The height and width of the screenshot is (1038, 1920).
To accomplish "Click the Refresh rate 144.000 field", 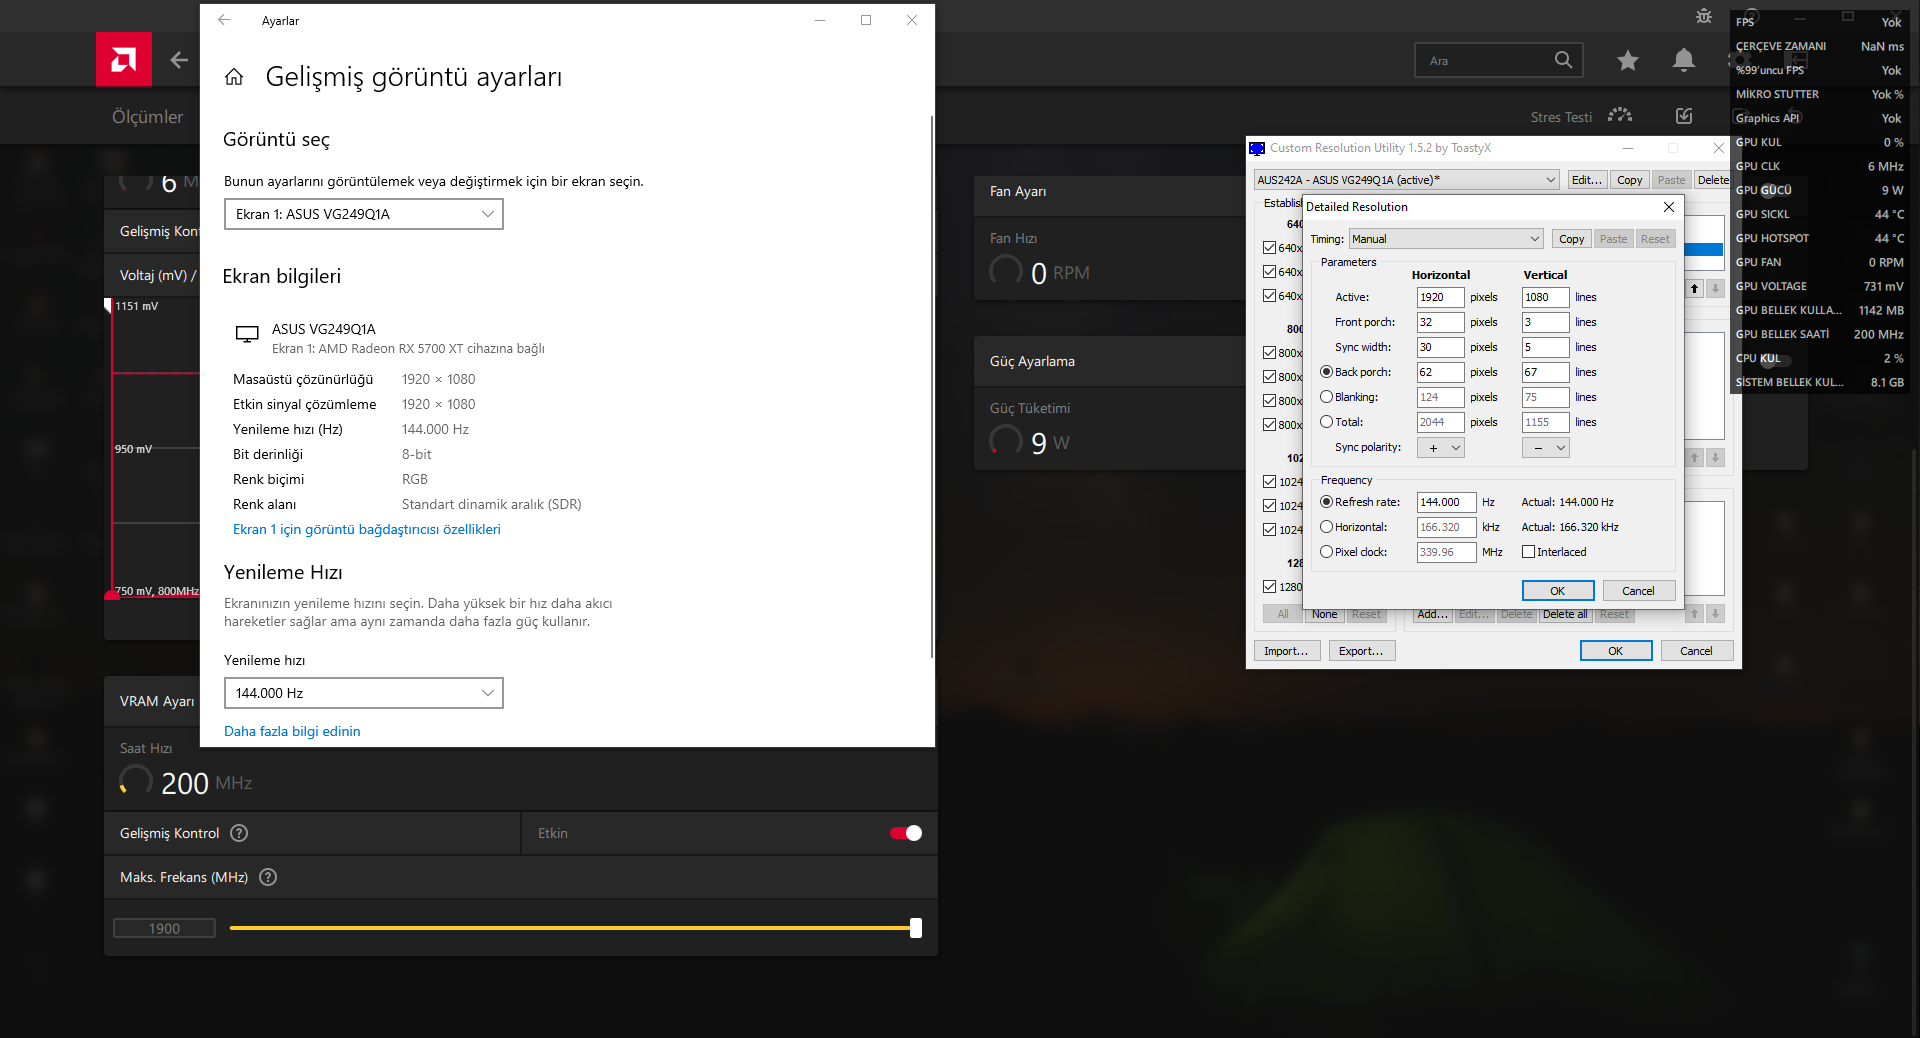I will [x=1446, y=502].
